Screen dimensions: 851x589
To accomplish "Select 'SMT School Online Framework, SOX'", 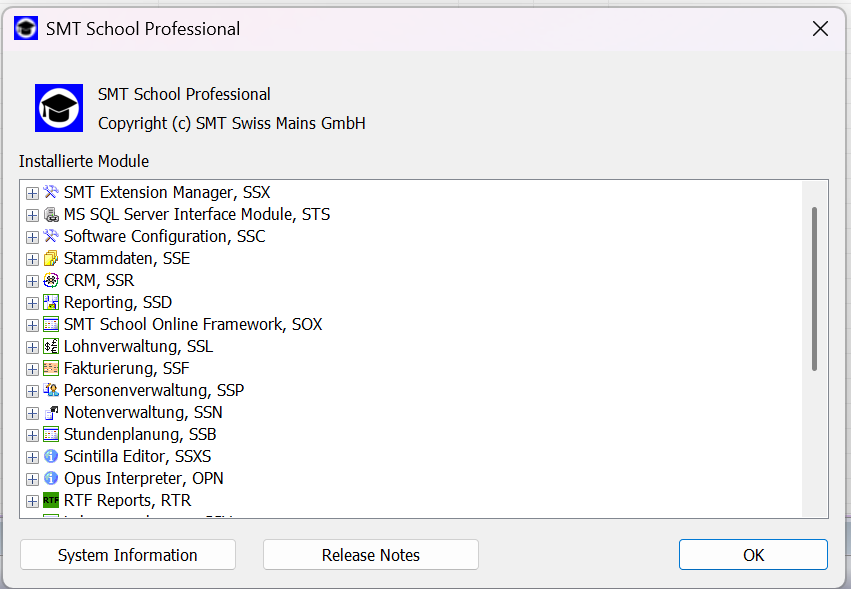I will pyautogui.click(x=193, y=324).
